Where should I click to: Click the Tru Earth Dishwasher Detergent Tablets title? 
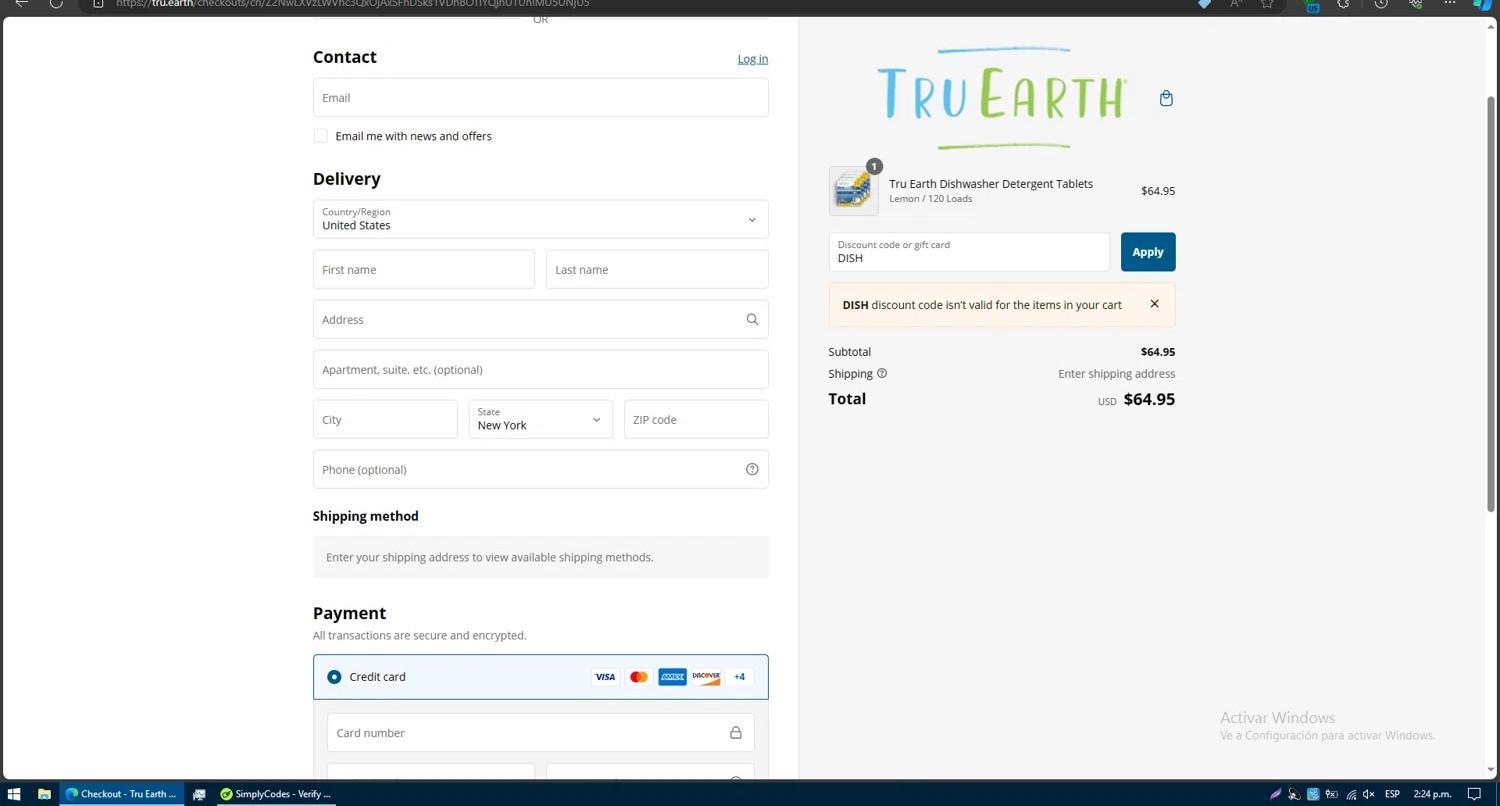click(991, 184)
